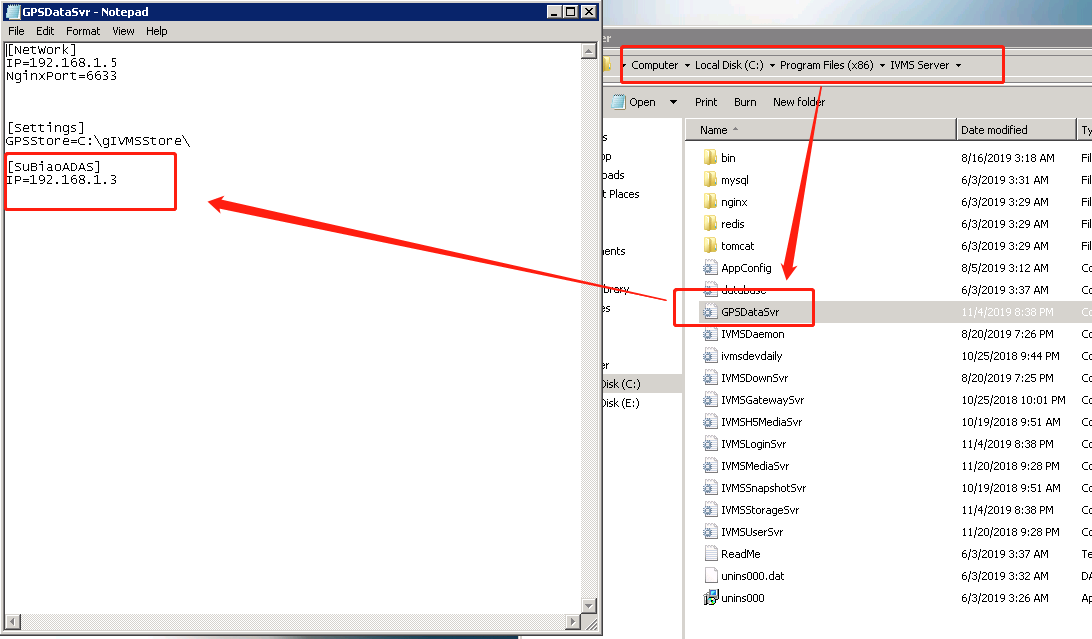Expand the Local Disk (C:) breadcrumb dropdown
The height and width of the screenshot is (639, 1092).
coord(772,65)
